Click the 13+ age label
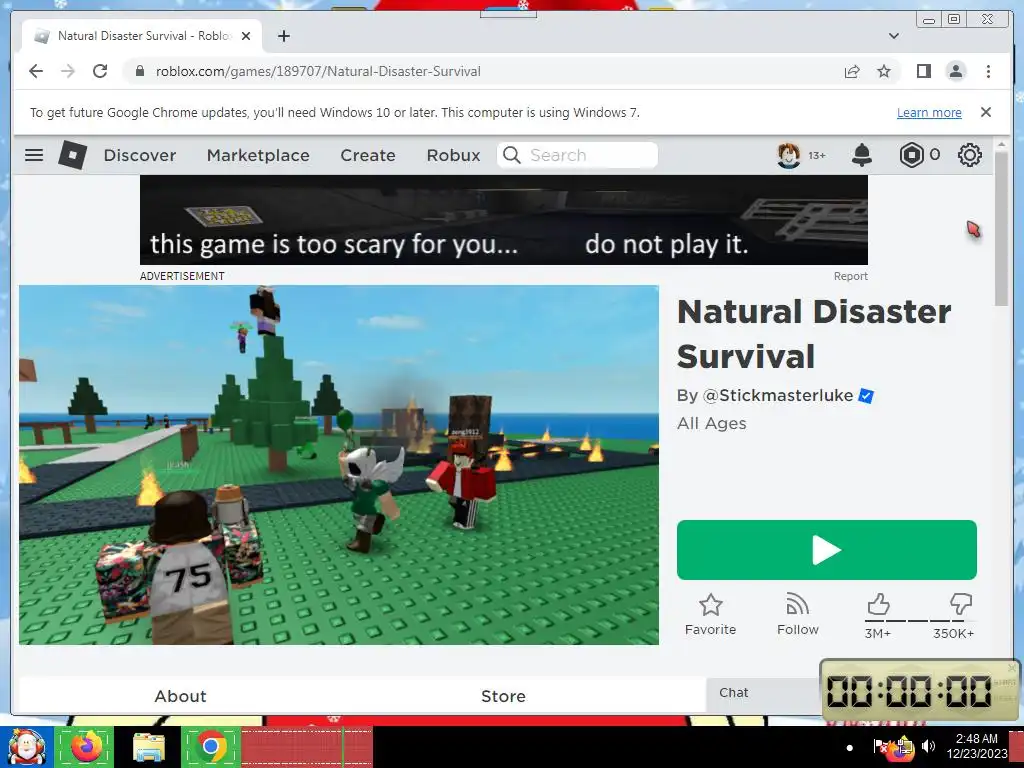The image size is (1024, 768). [x=816, y=155]
